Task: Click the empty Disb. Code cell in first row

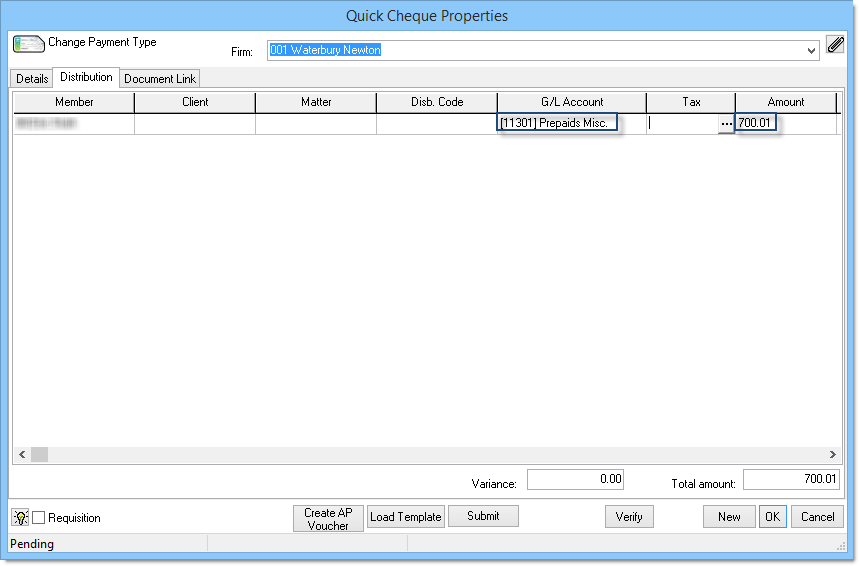Action: [x=437, y=124]
